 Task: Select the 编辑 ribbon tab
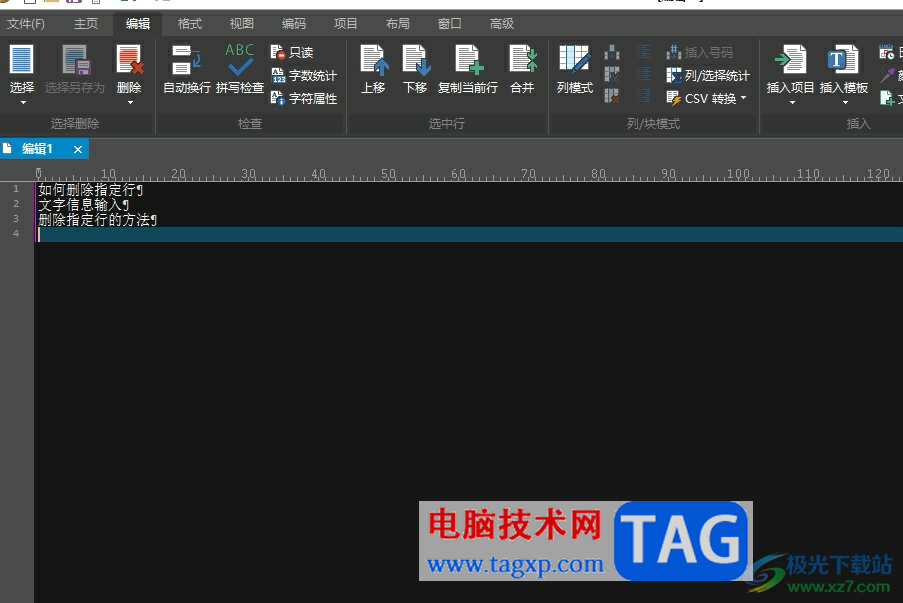[x=138, y=24]
